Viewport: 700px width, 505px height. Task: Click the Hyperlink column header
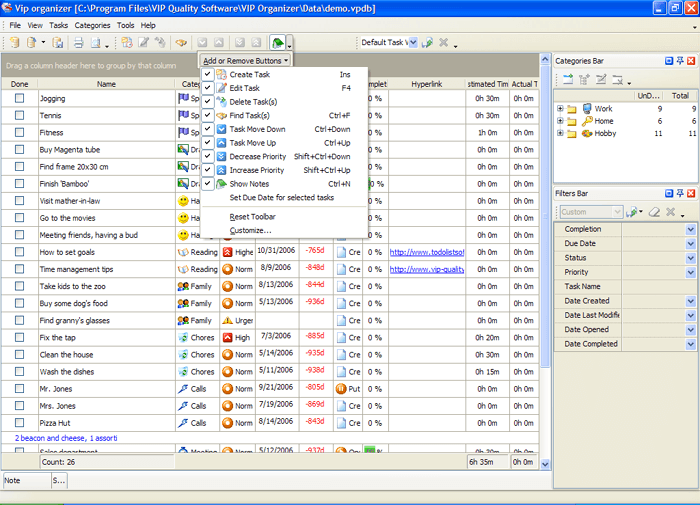pyautogui.click(x=427, y=84)
